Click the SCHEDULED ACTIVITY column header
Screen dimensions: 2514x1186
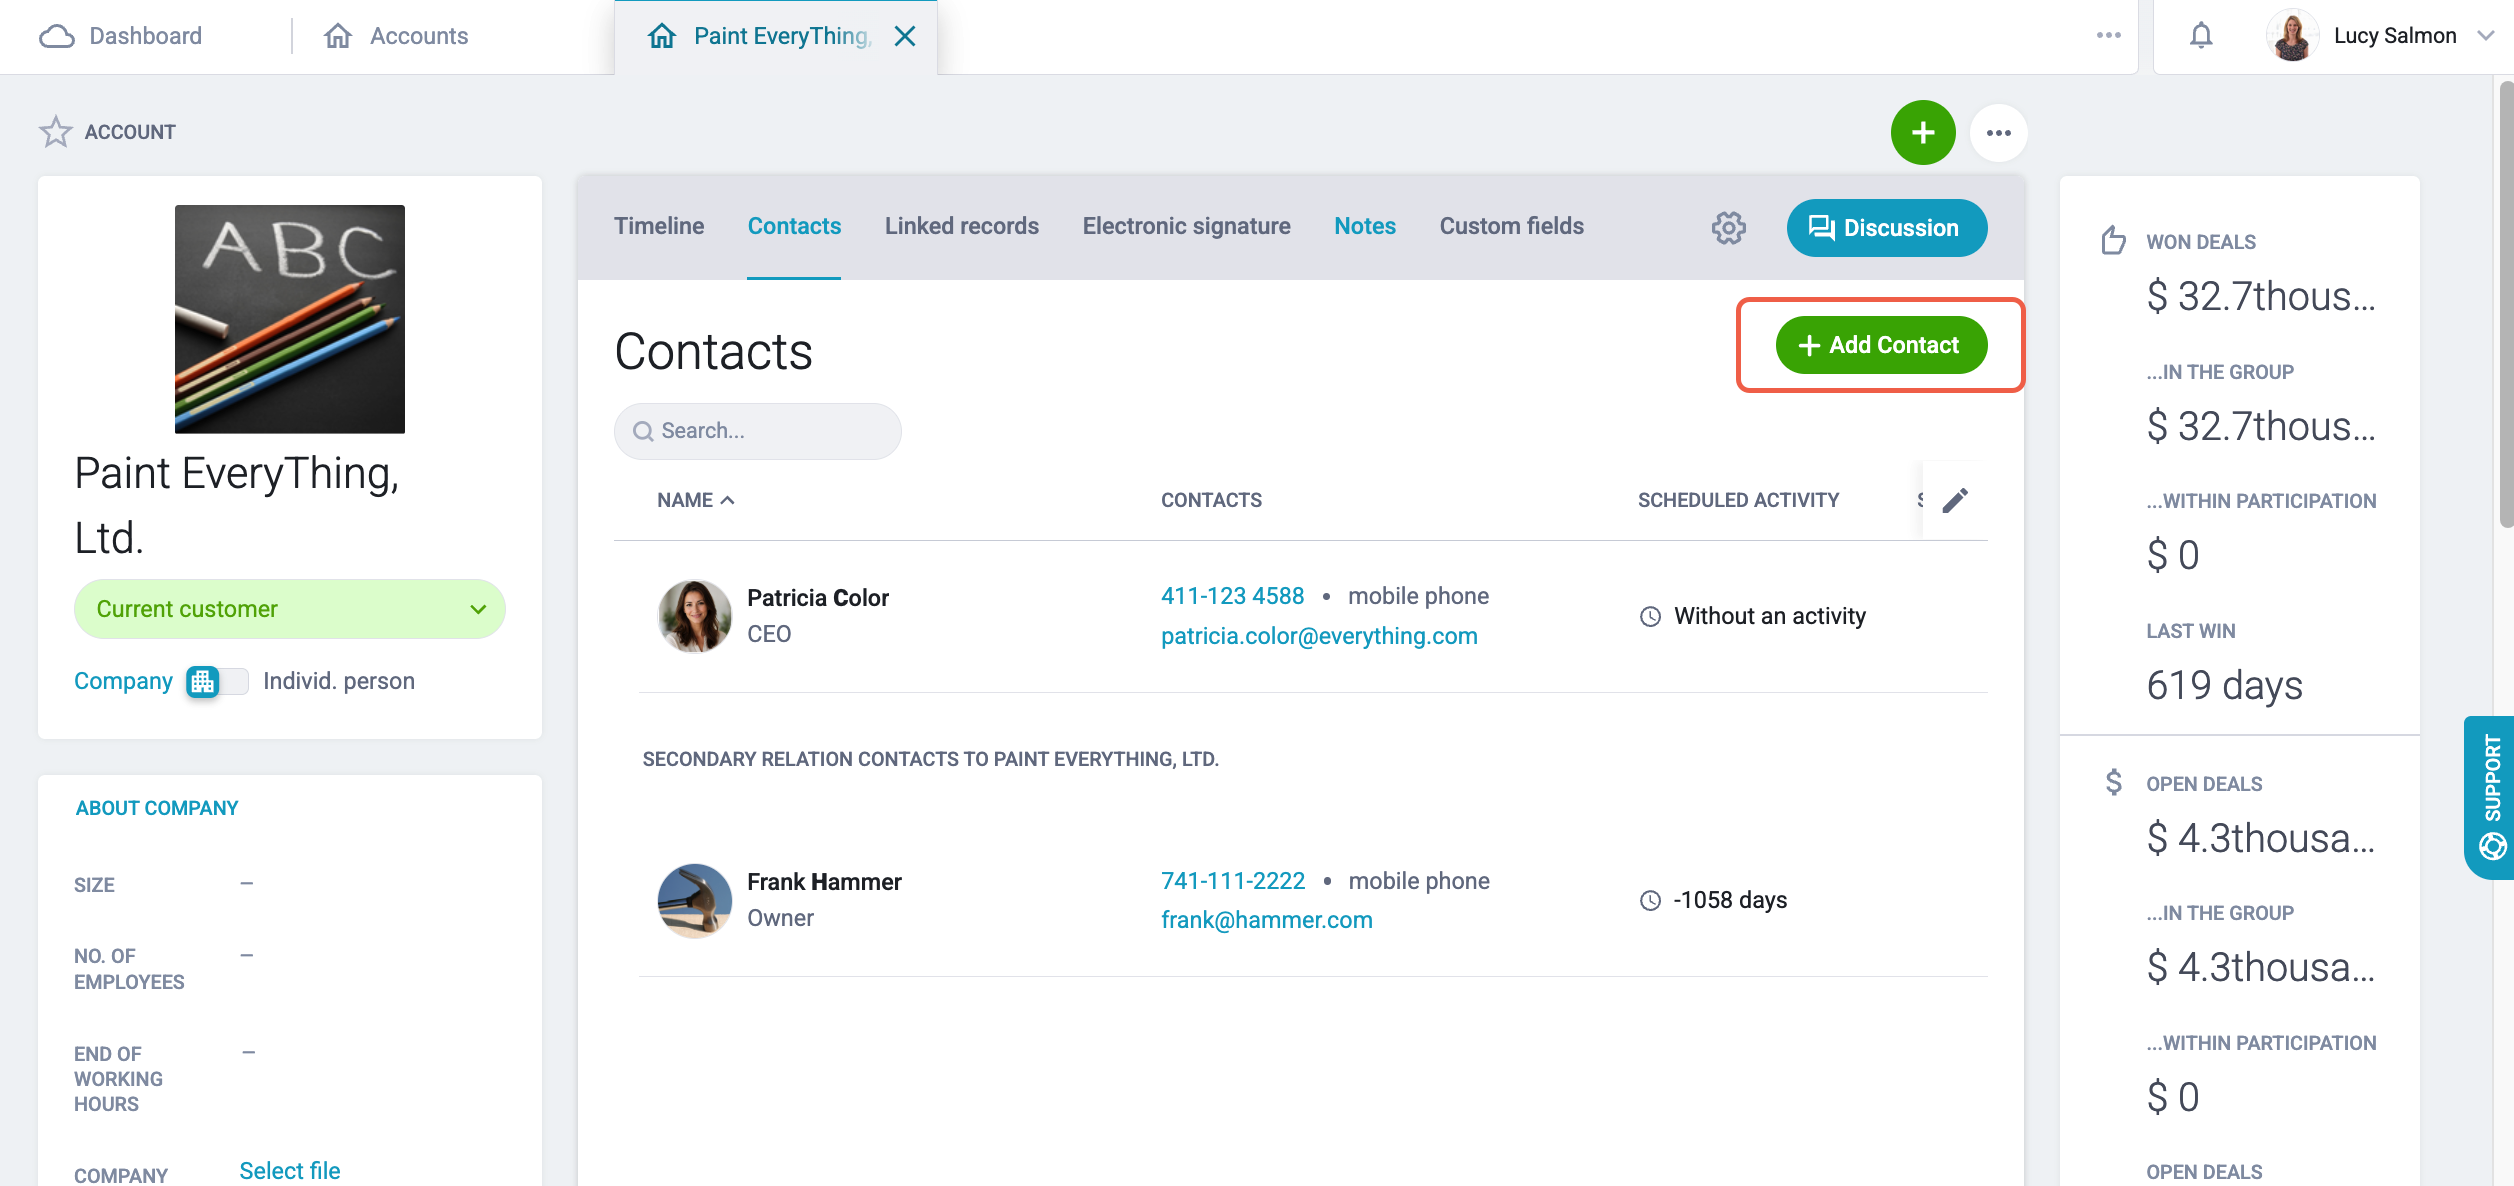click(1738, 500)
